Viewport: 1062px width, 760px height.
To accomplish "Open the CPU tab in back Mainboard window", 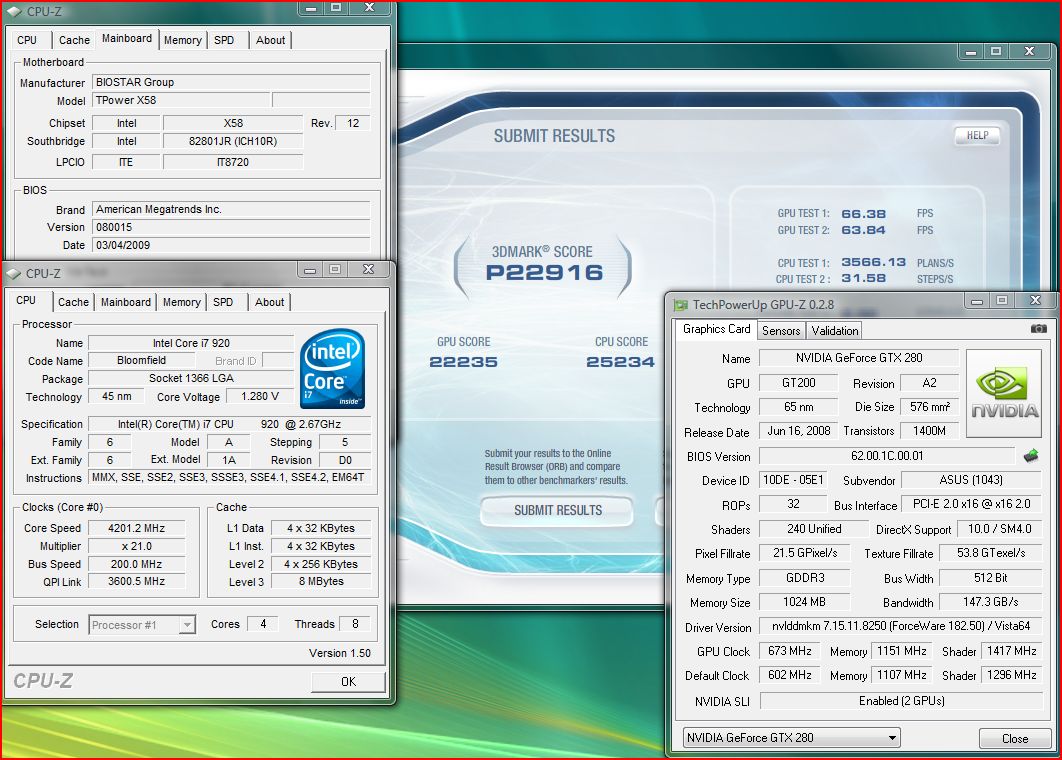I will tap(27, 40).
